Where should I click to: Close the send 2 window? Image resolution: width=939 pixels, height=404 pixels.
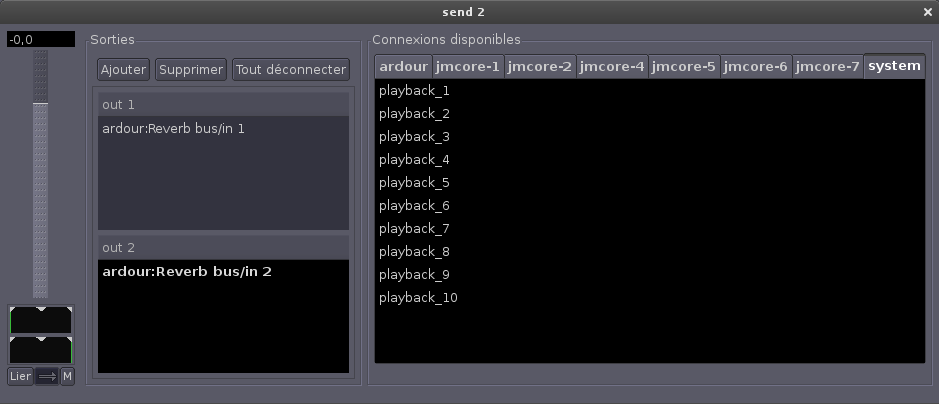point(927,11)
